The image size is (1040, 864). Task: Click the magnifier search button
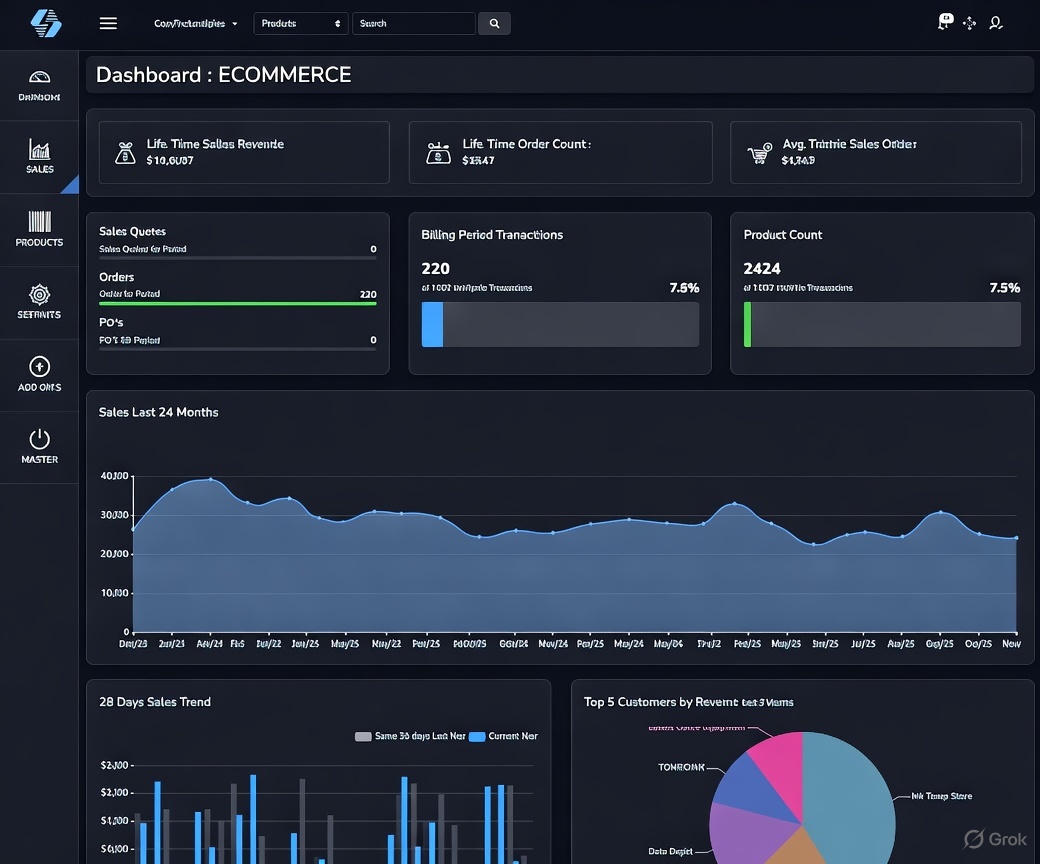tap(494, 23)
